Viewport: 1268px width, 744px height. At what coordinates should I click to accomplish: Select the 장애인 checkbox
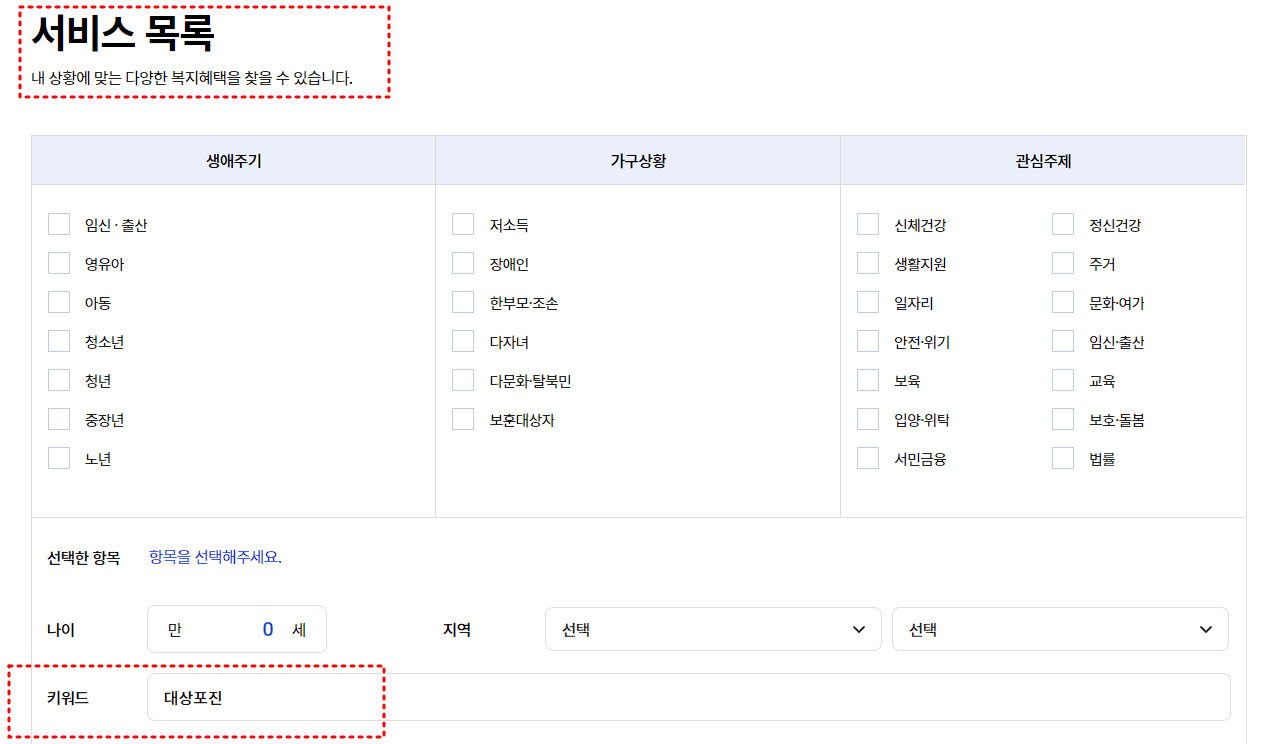click(463, 263)
